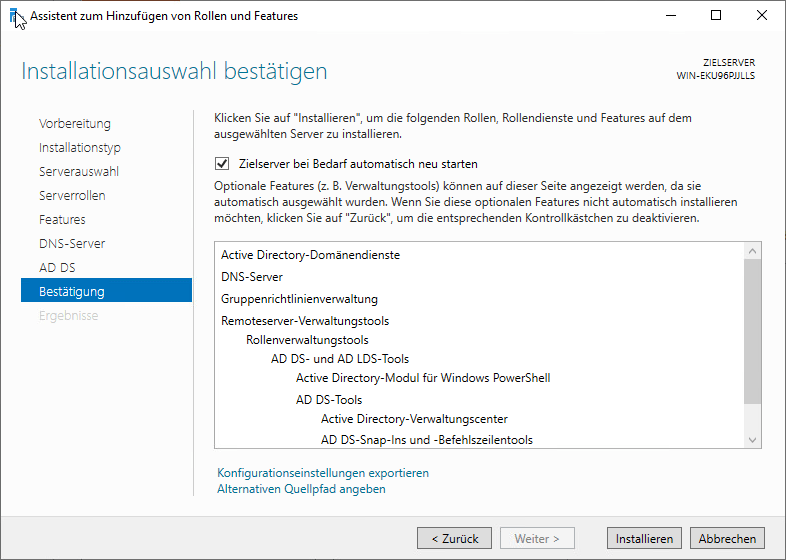Viewport: 786px width, 560px height.
Task: Select Features step in sidebar
Action: [x=62, y=220]
